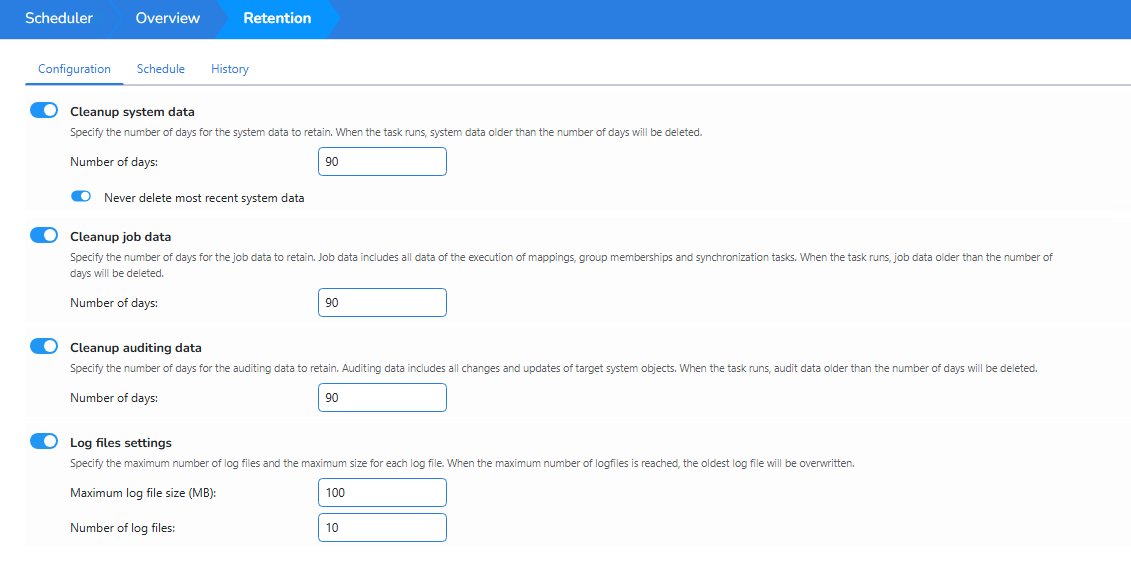Click the Cleanup job data heading

[x=120, y=237]
